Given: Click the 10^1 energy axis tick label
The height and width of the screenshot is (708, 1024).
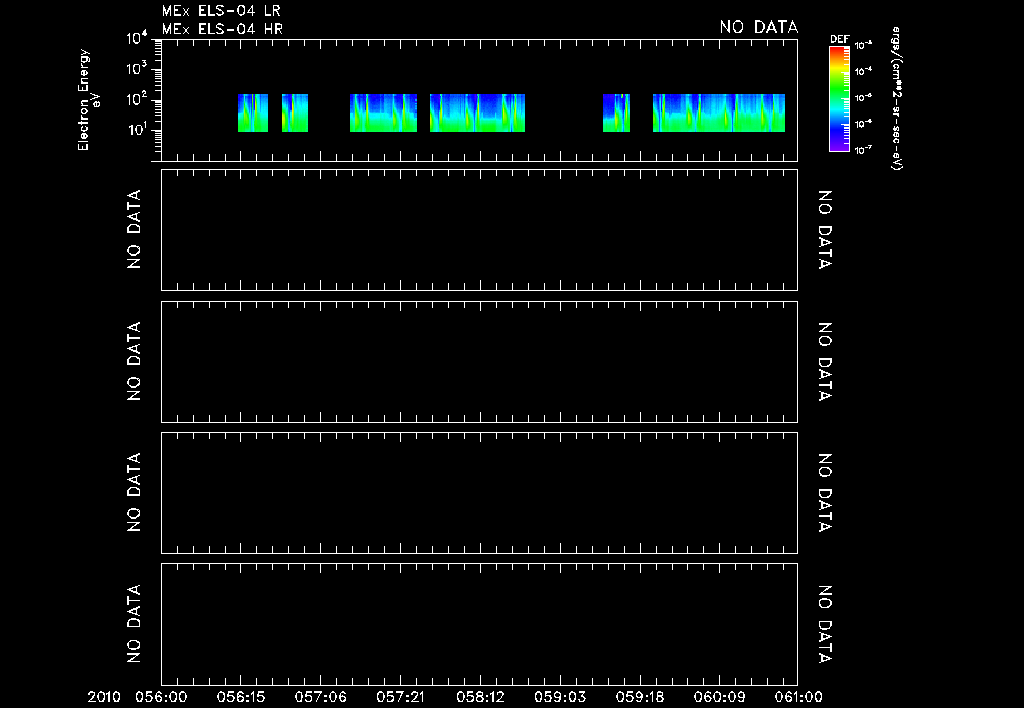Looking at the screenshot, I should click(x=138, y=129).
